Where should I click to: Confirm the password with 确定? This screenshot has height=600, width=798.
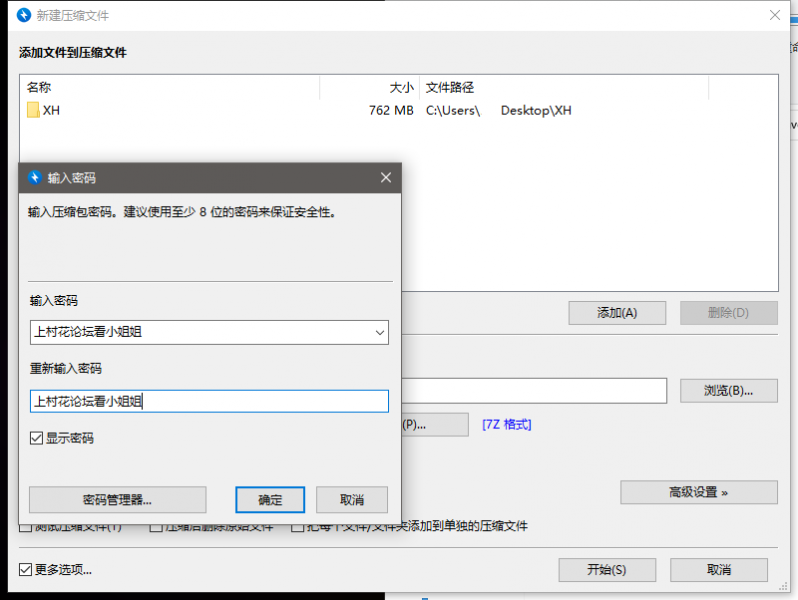pyautogui.click(x=270, y=500)
